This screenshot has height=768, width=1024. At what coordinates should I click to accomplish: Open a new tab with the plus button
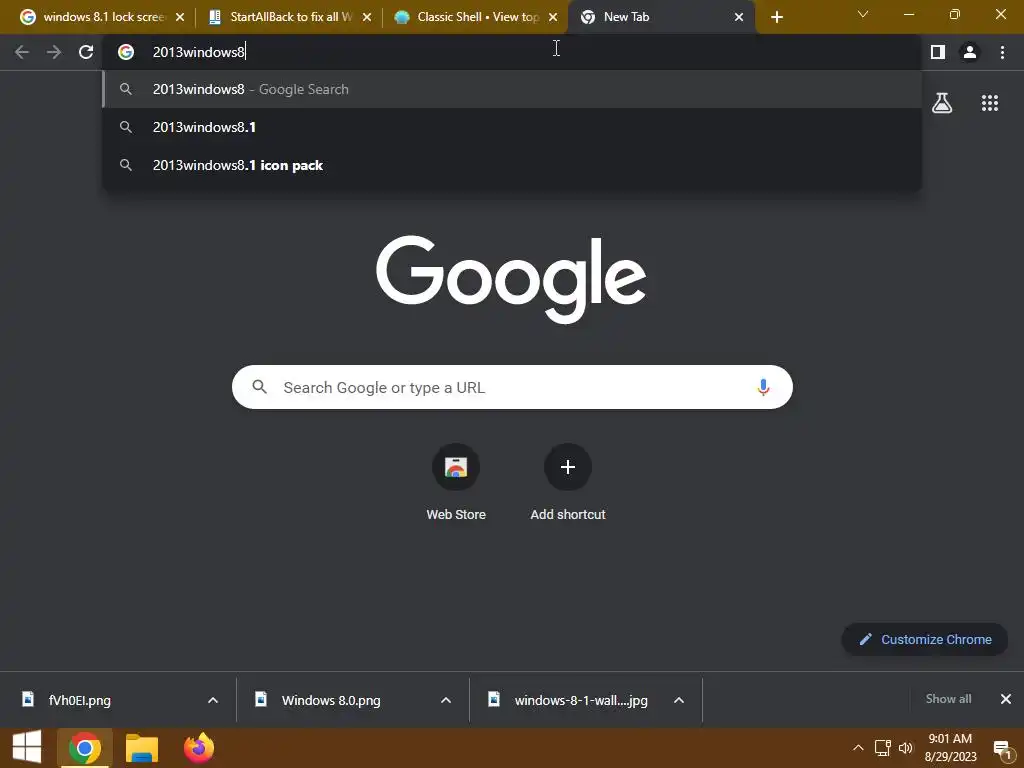point(776,17)
